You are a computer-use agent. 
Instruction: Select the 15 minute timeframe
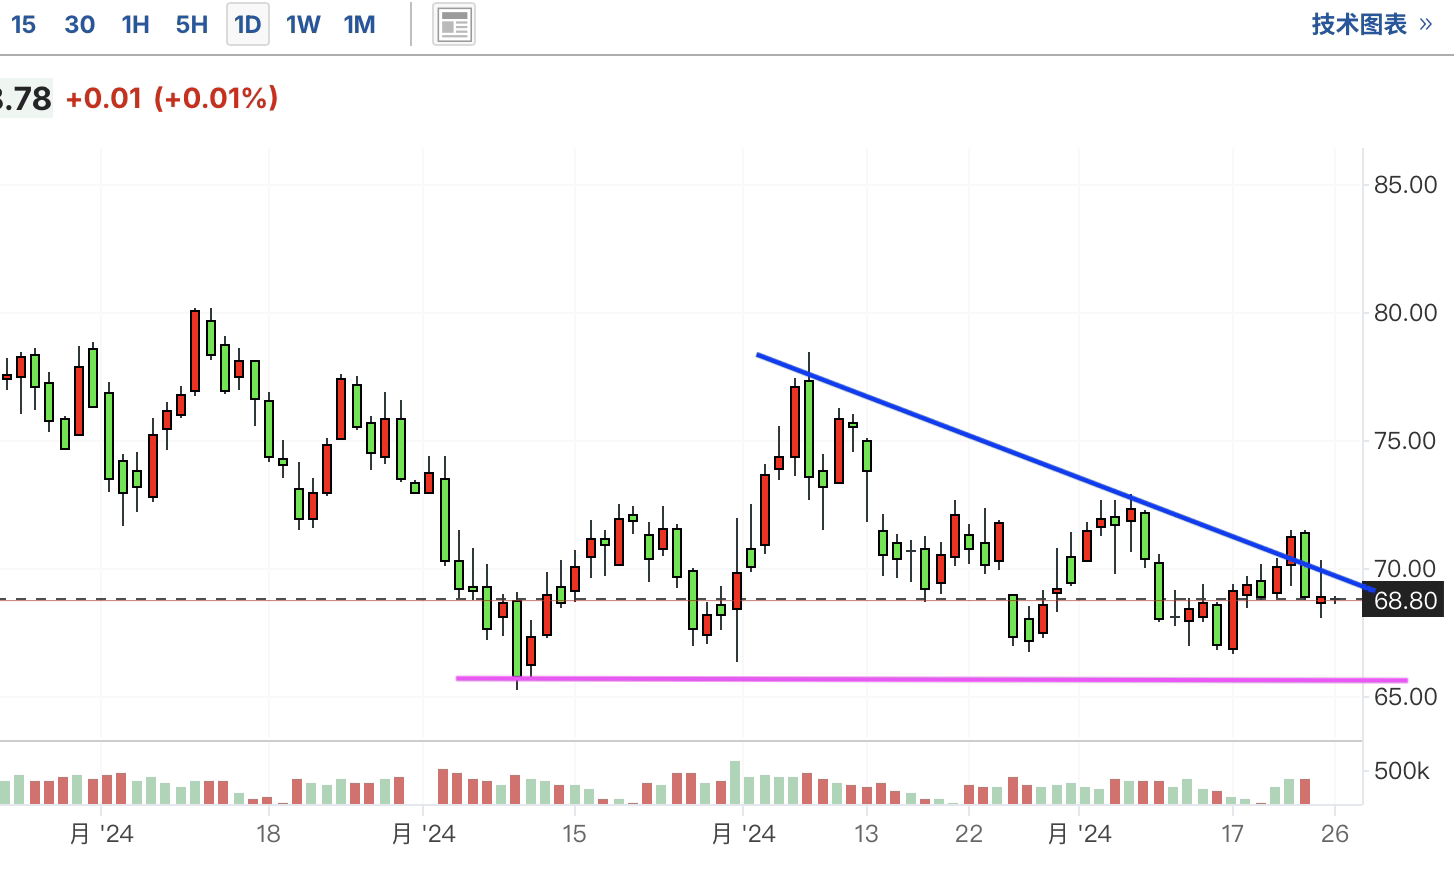(23, 24)
